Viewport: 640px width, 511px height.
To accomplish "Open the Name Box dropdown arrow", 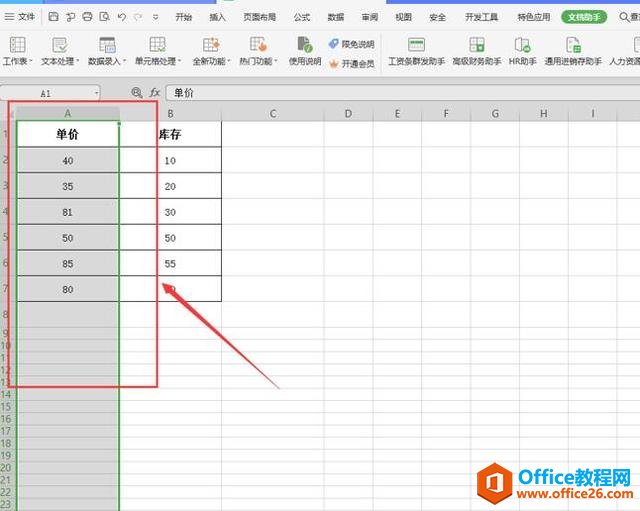I will tap(96, 92).
